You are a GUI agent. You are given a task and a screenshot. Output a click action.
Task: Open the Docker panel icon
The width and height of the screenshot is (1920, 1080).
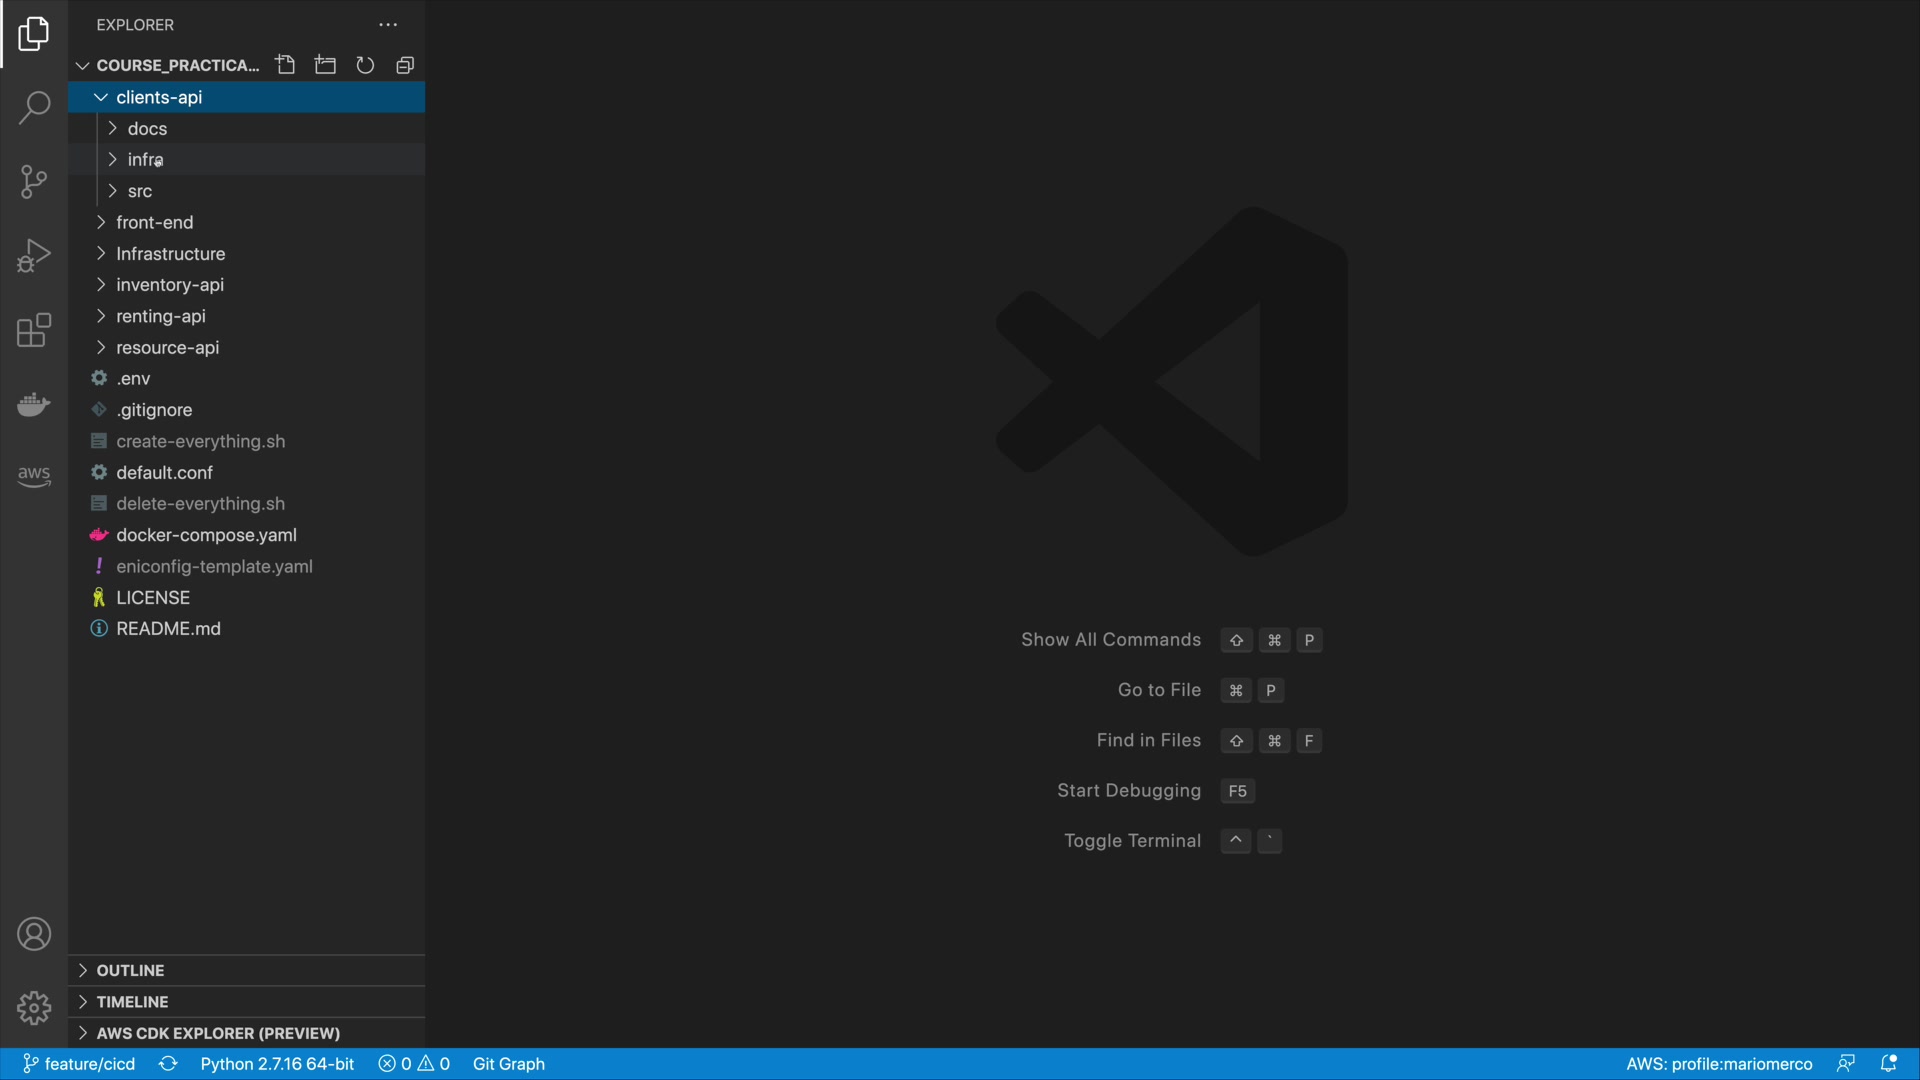click(34, 404)
